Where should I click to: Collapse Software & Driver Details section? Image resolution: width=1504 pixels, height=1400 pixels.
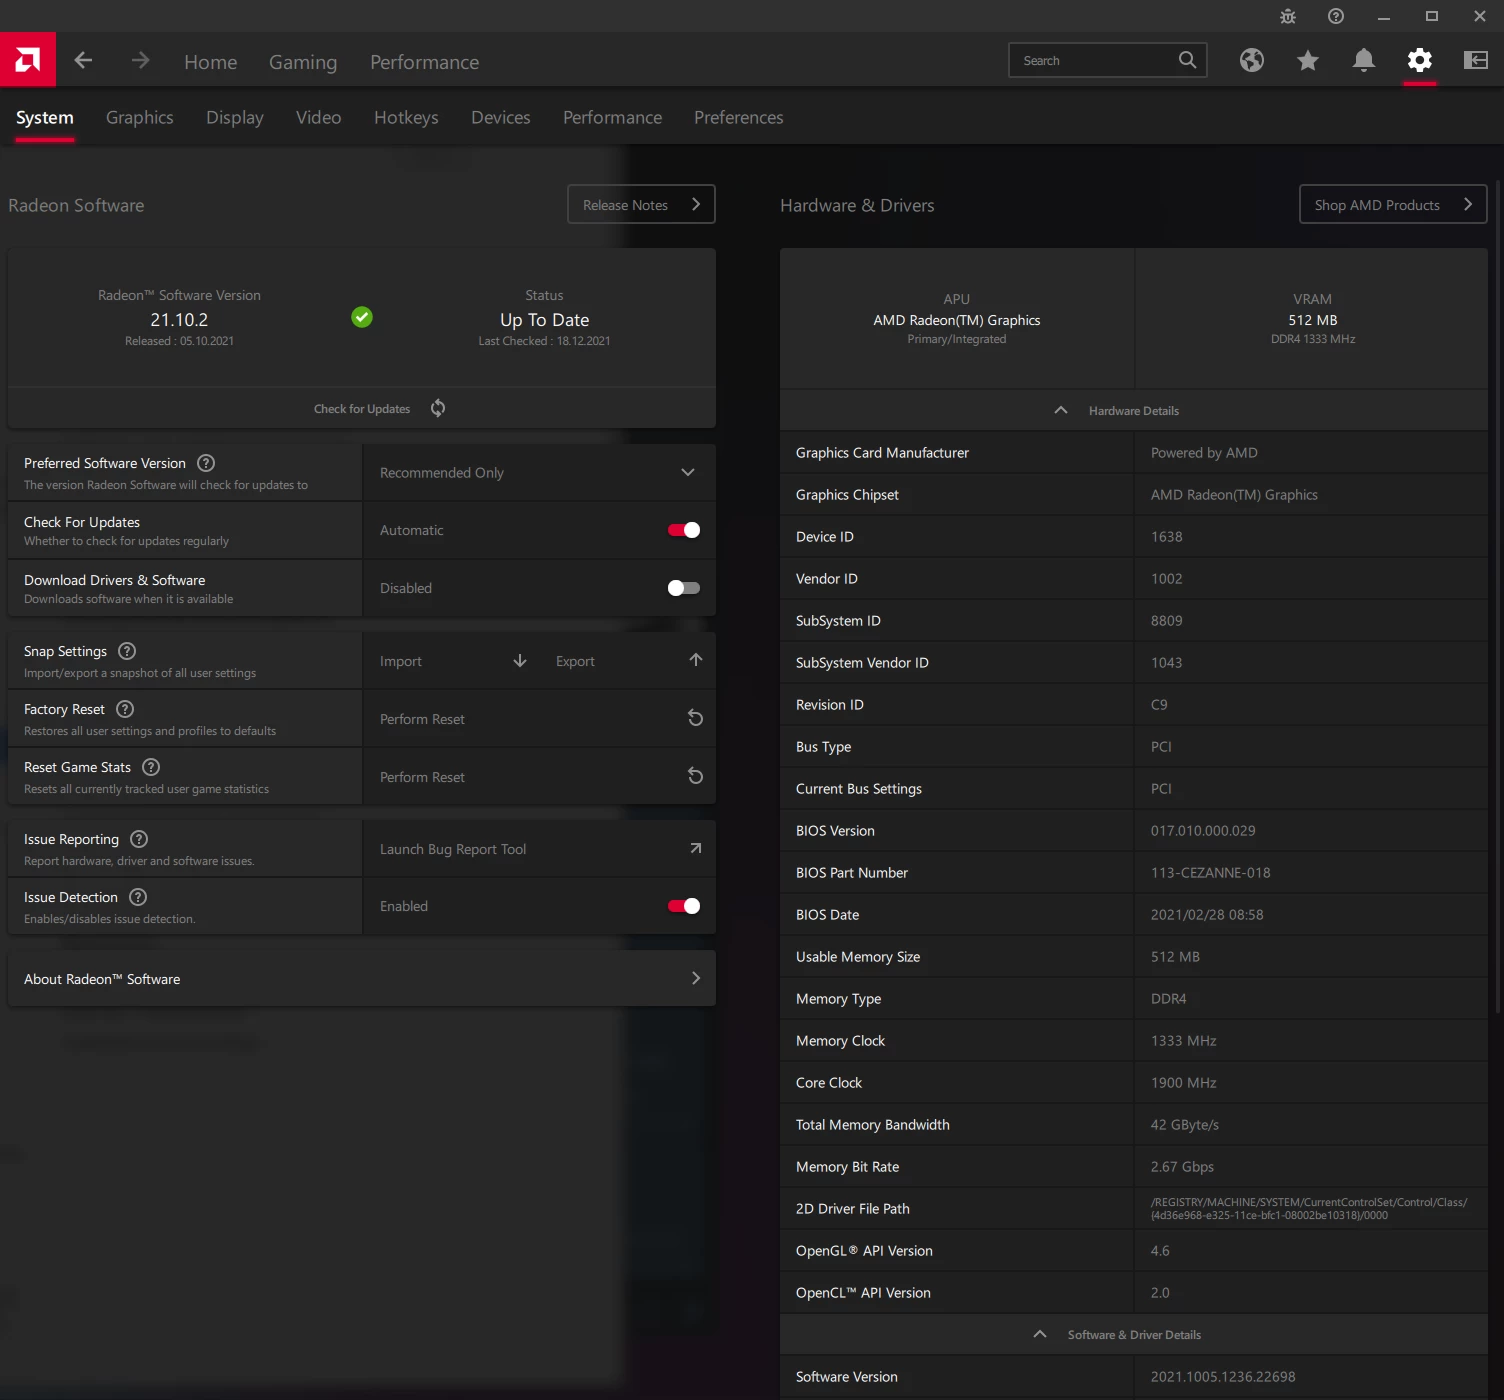click(1134, 1334)
